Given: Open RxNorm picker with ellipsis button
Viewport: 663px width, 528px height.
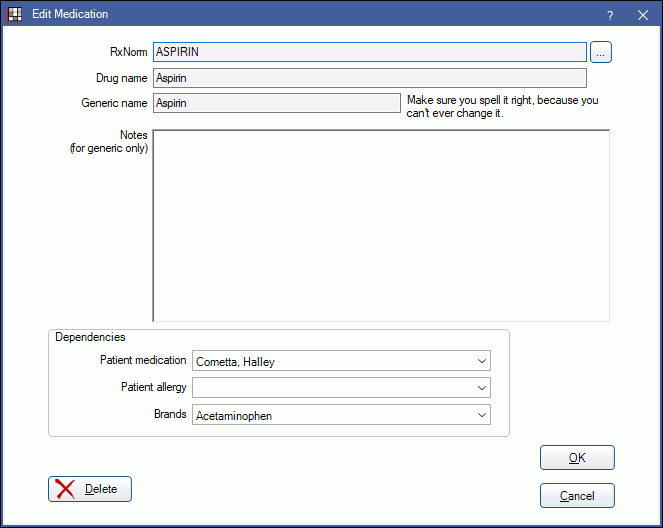Looking at the screenshot, I should [600, 52].
